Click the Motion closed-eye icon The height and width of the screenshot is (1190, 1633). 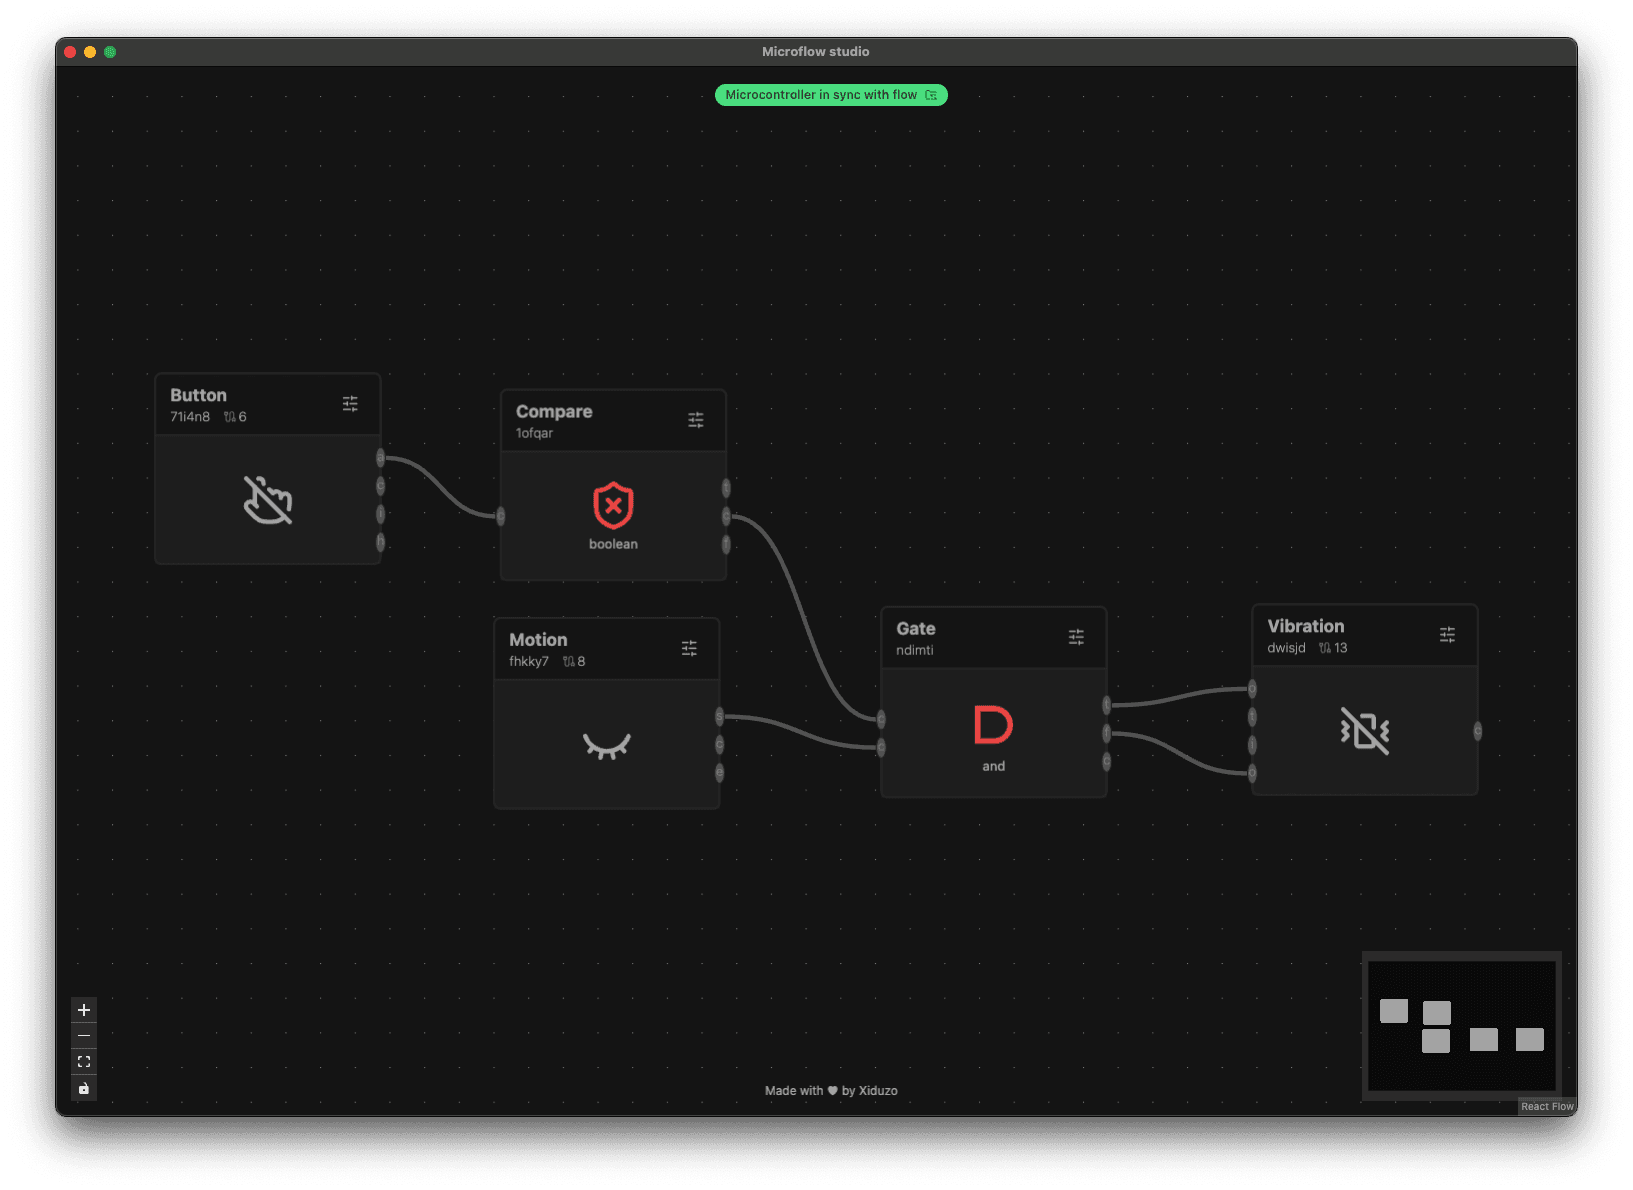point(607,746)
